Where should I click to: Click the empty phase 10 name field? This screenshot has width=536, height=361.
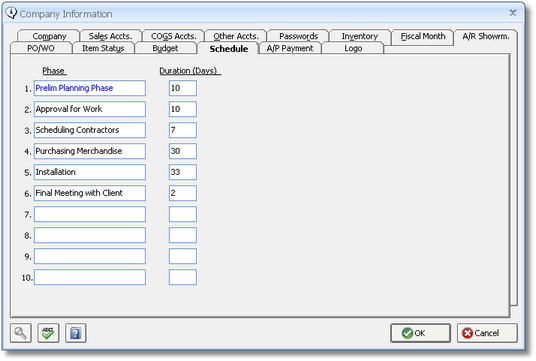(x=90, y=277)
